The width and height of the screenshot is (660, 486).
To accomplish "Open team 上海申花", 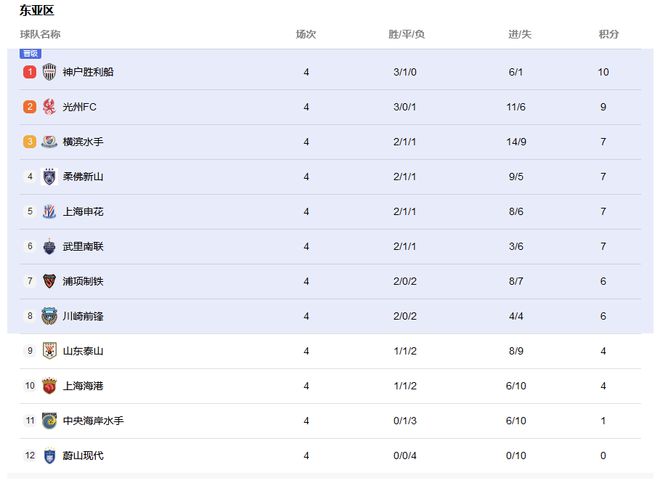I will tap(83, 212).
